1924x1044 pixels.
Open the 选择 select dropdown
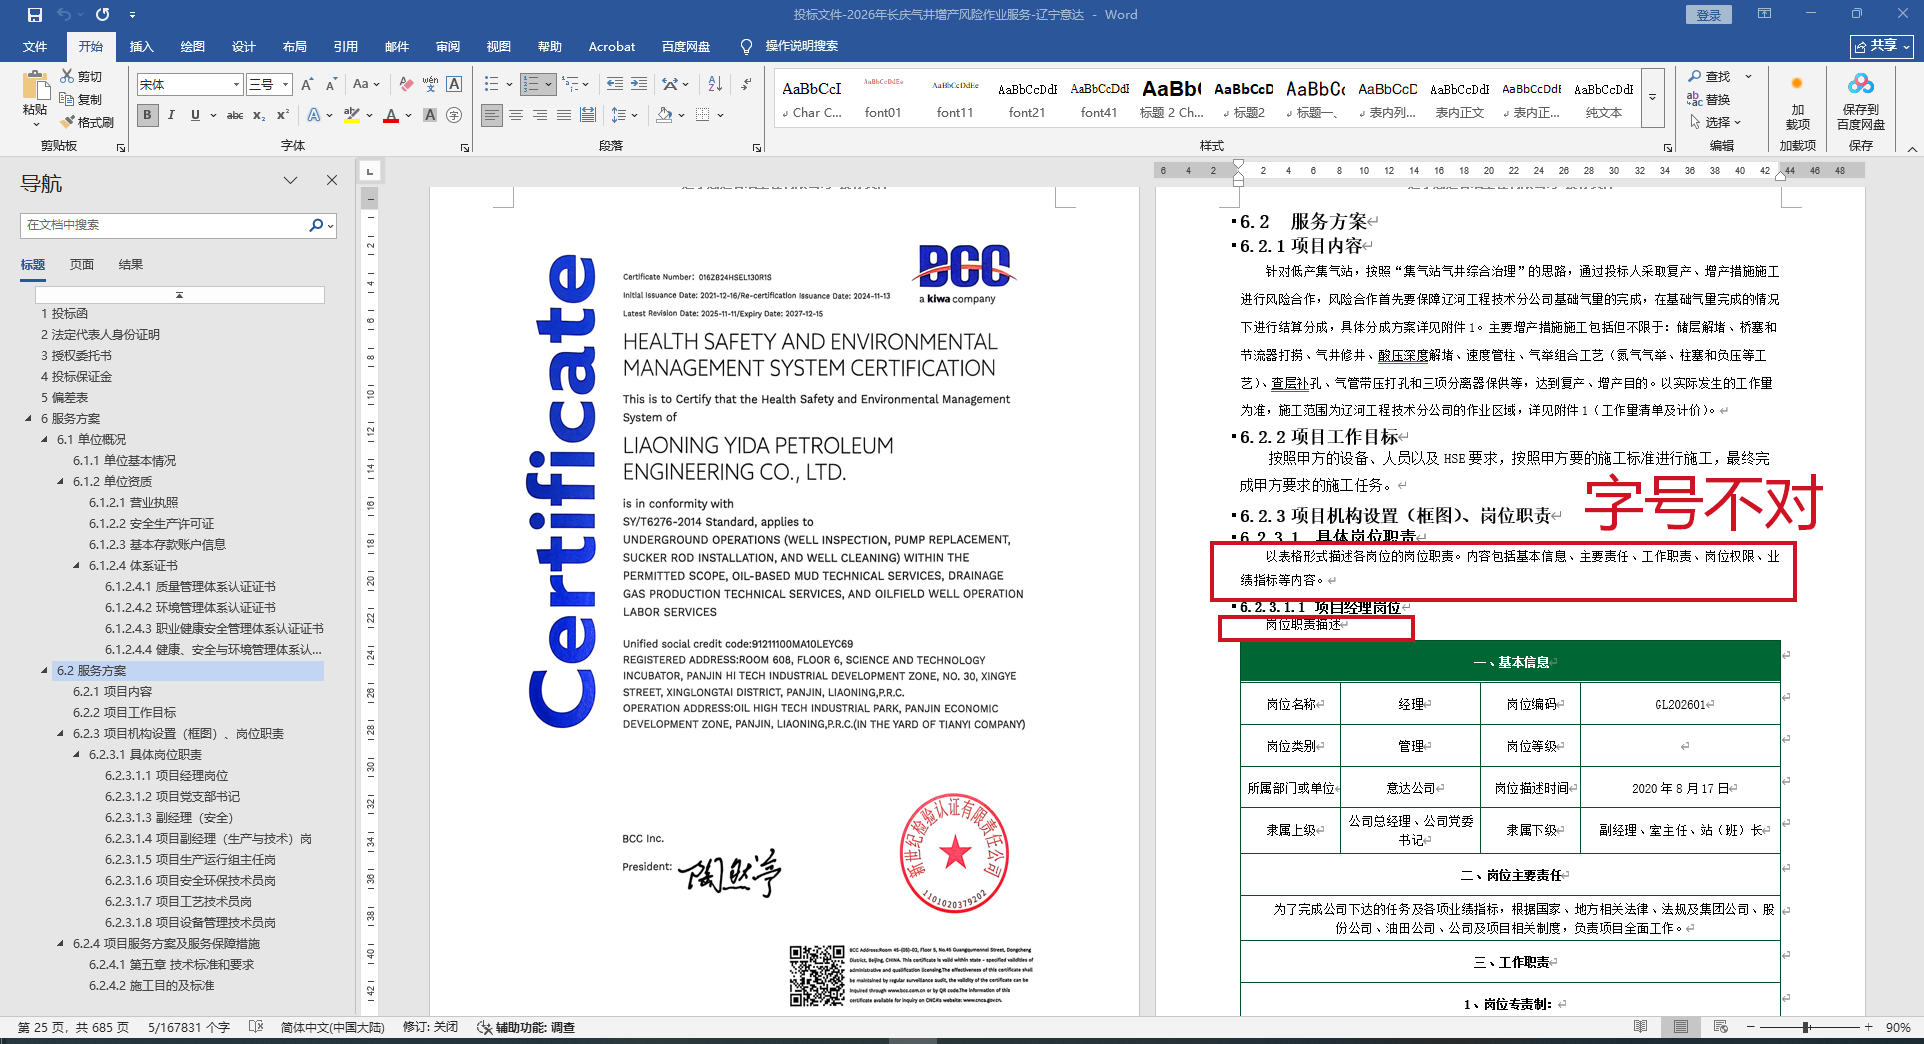[1716, 122]
